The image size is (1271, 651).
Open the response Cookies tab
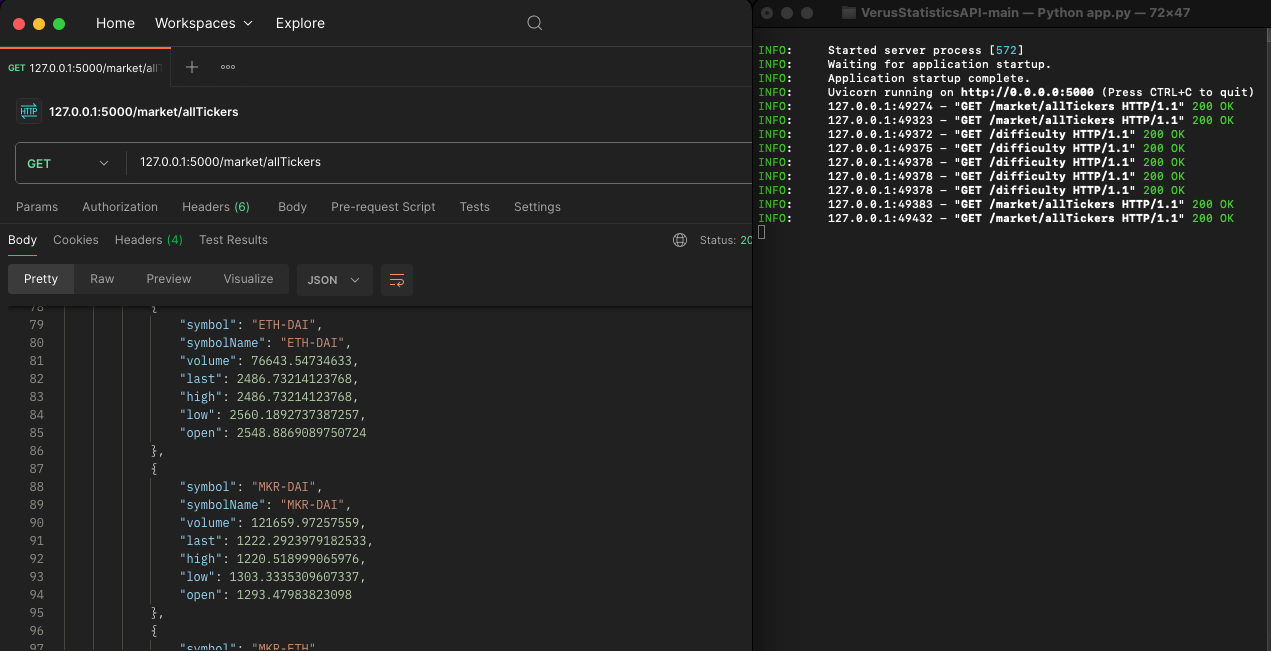(76, 240)
